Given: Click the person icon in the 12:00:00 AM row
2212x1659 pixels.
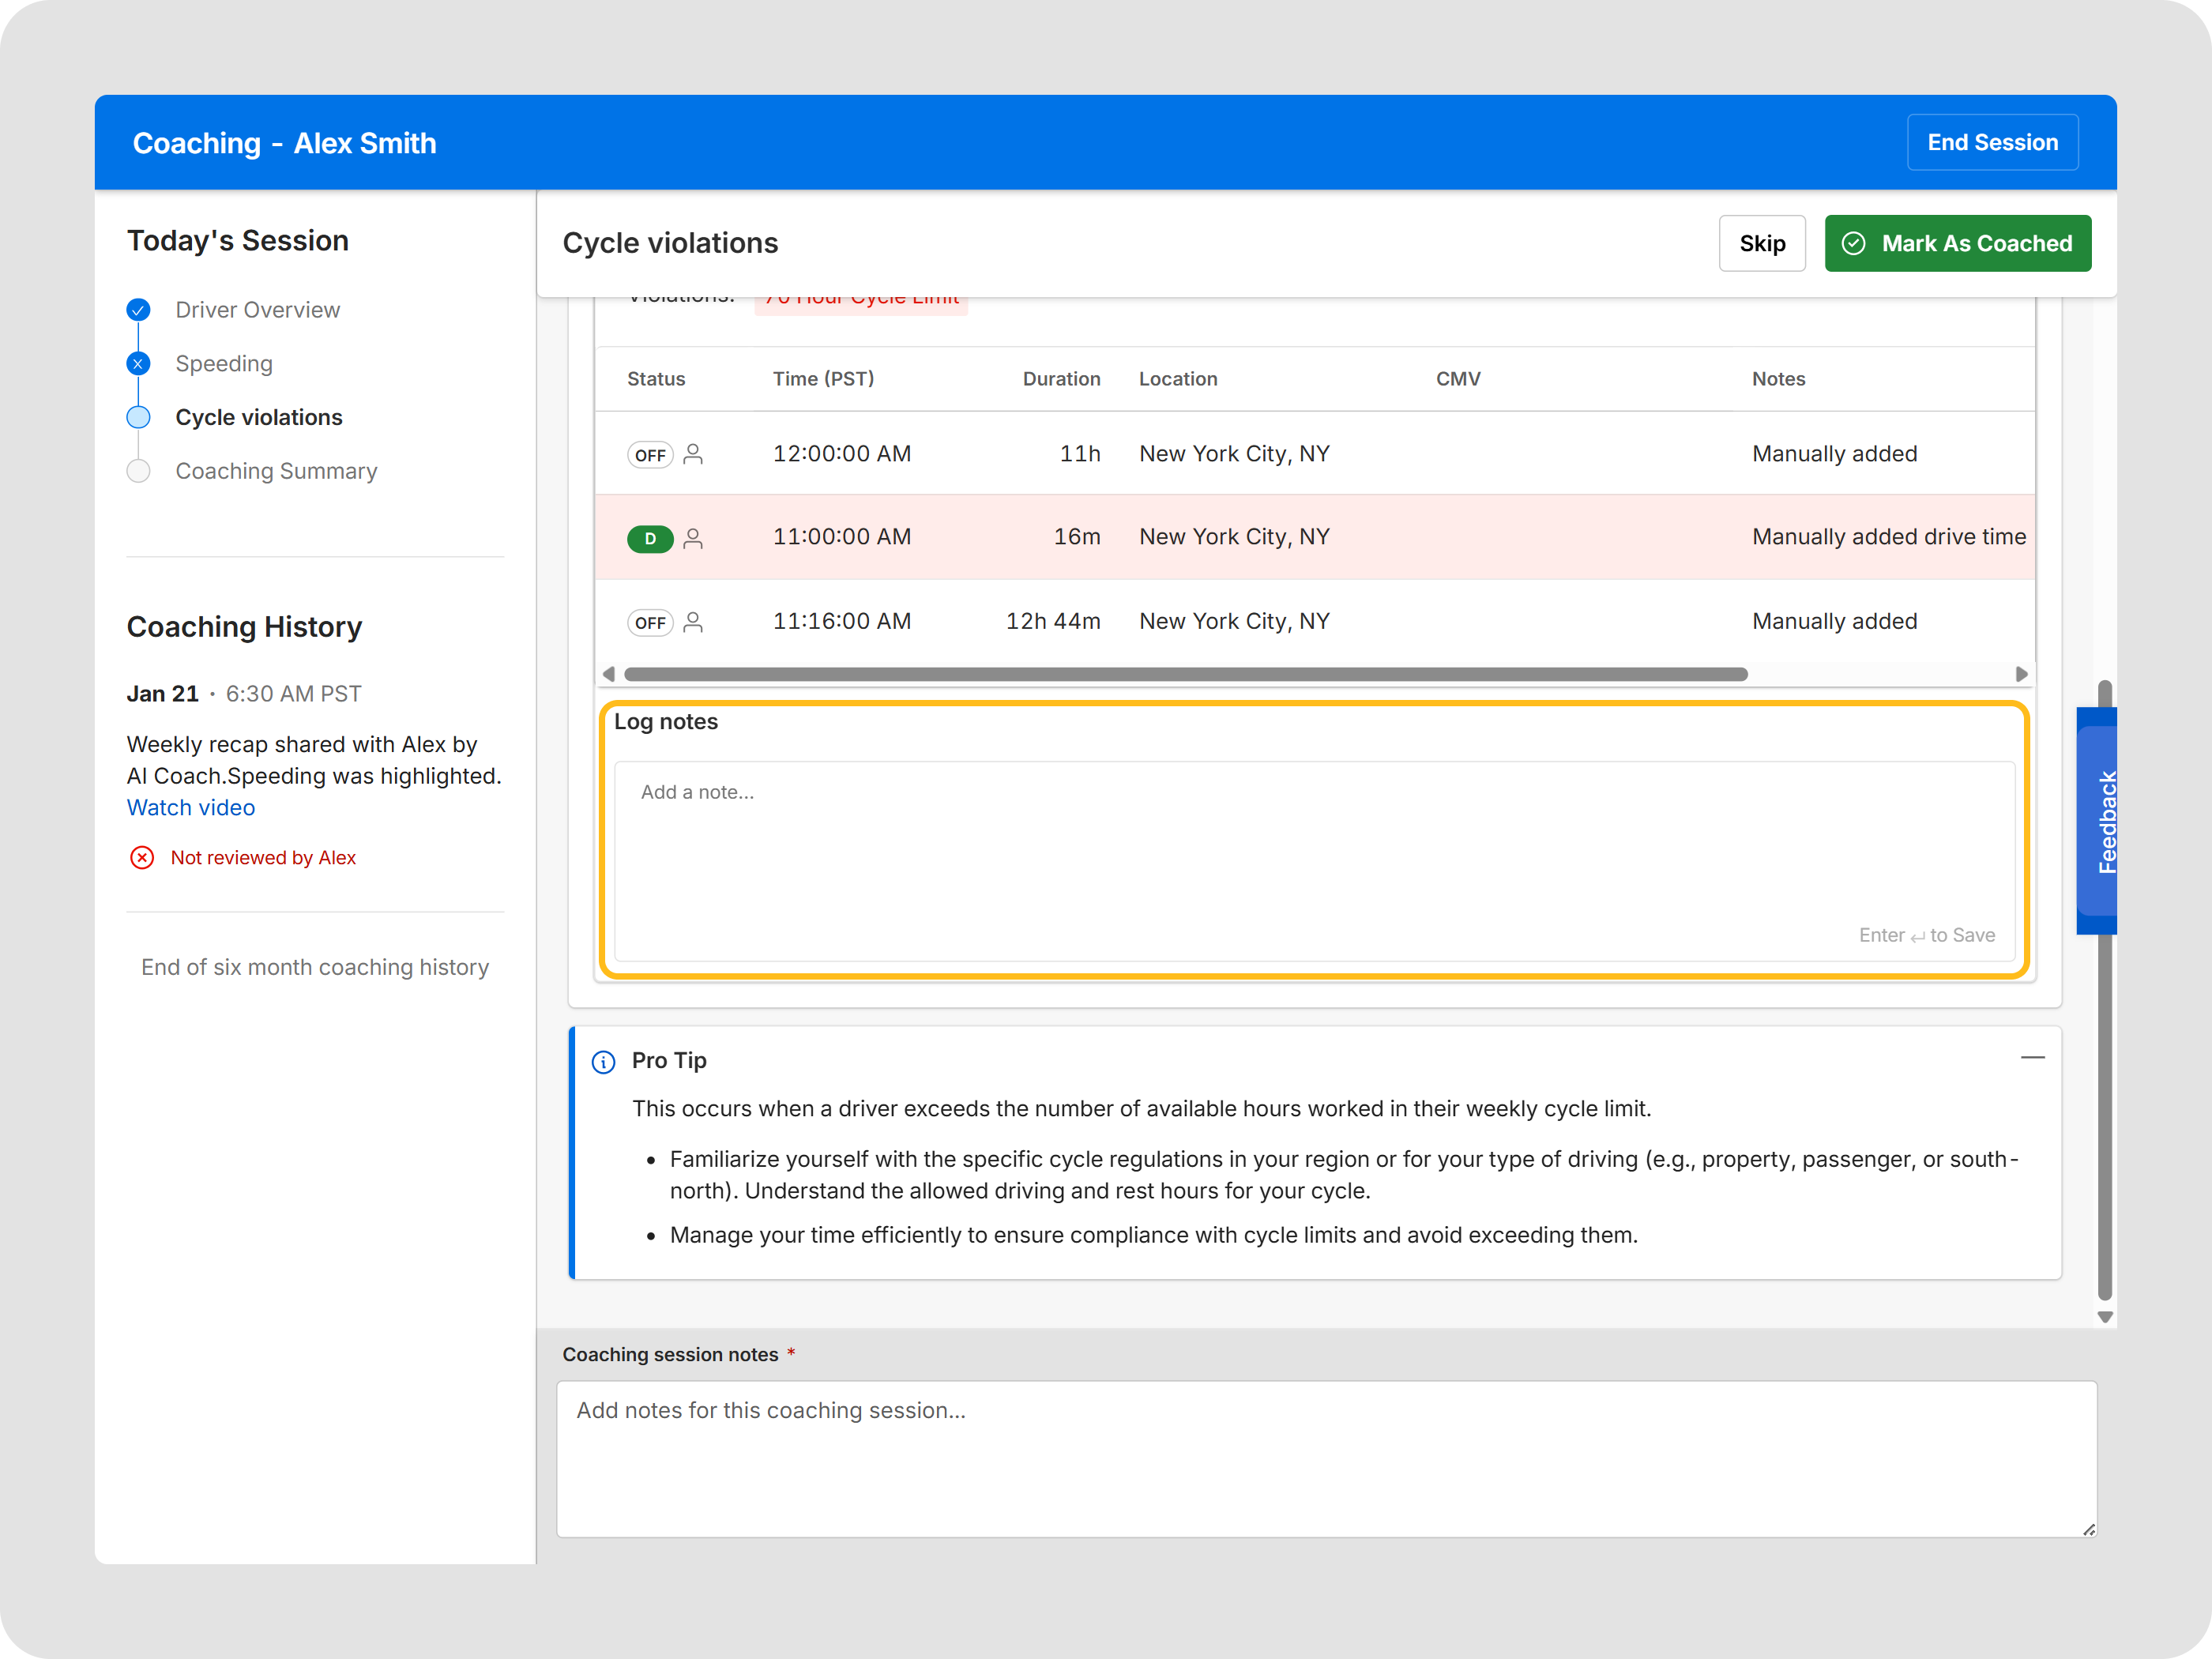Looking at the screenshot, I should pyautogui.click(x=693, y=454).
